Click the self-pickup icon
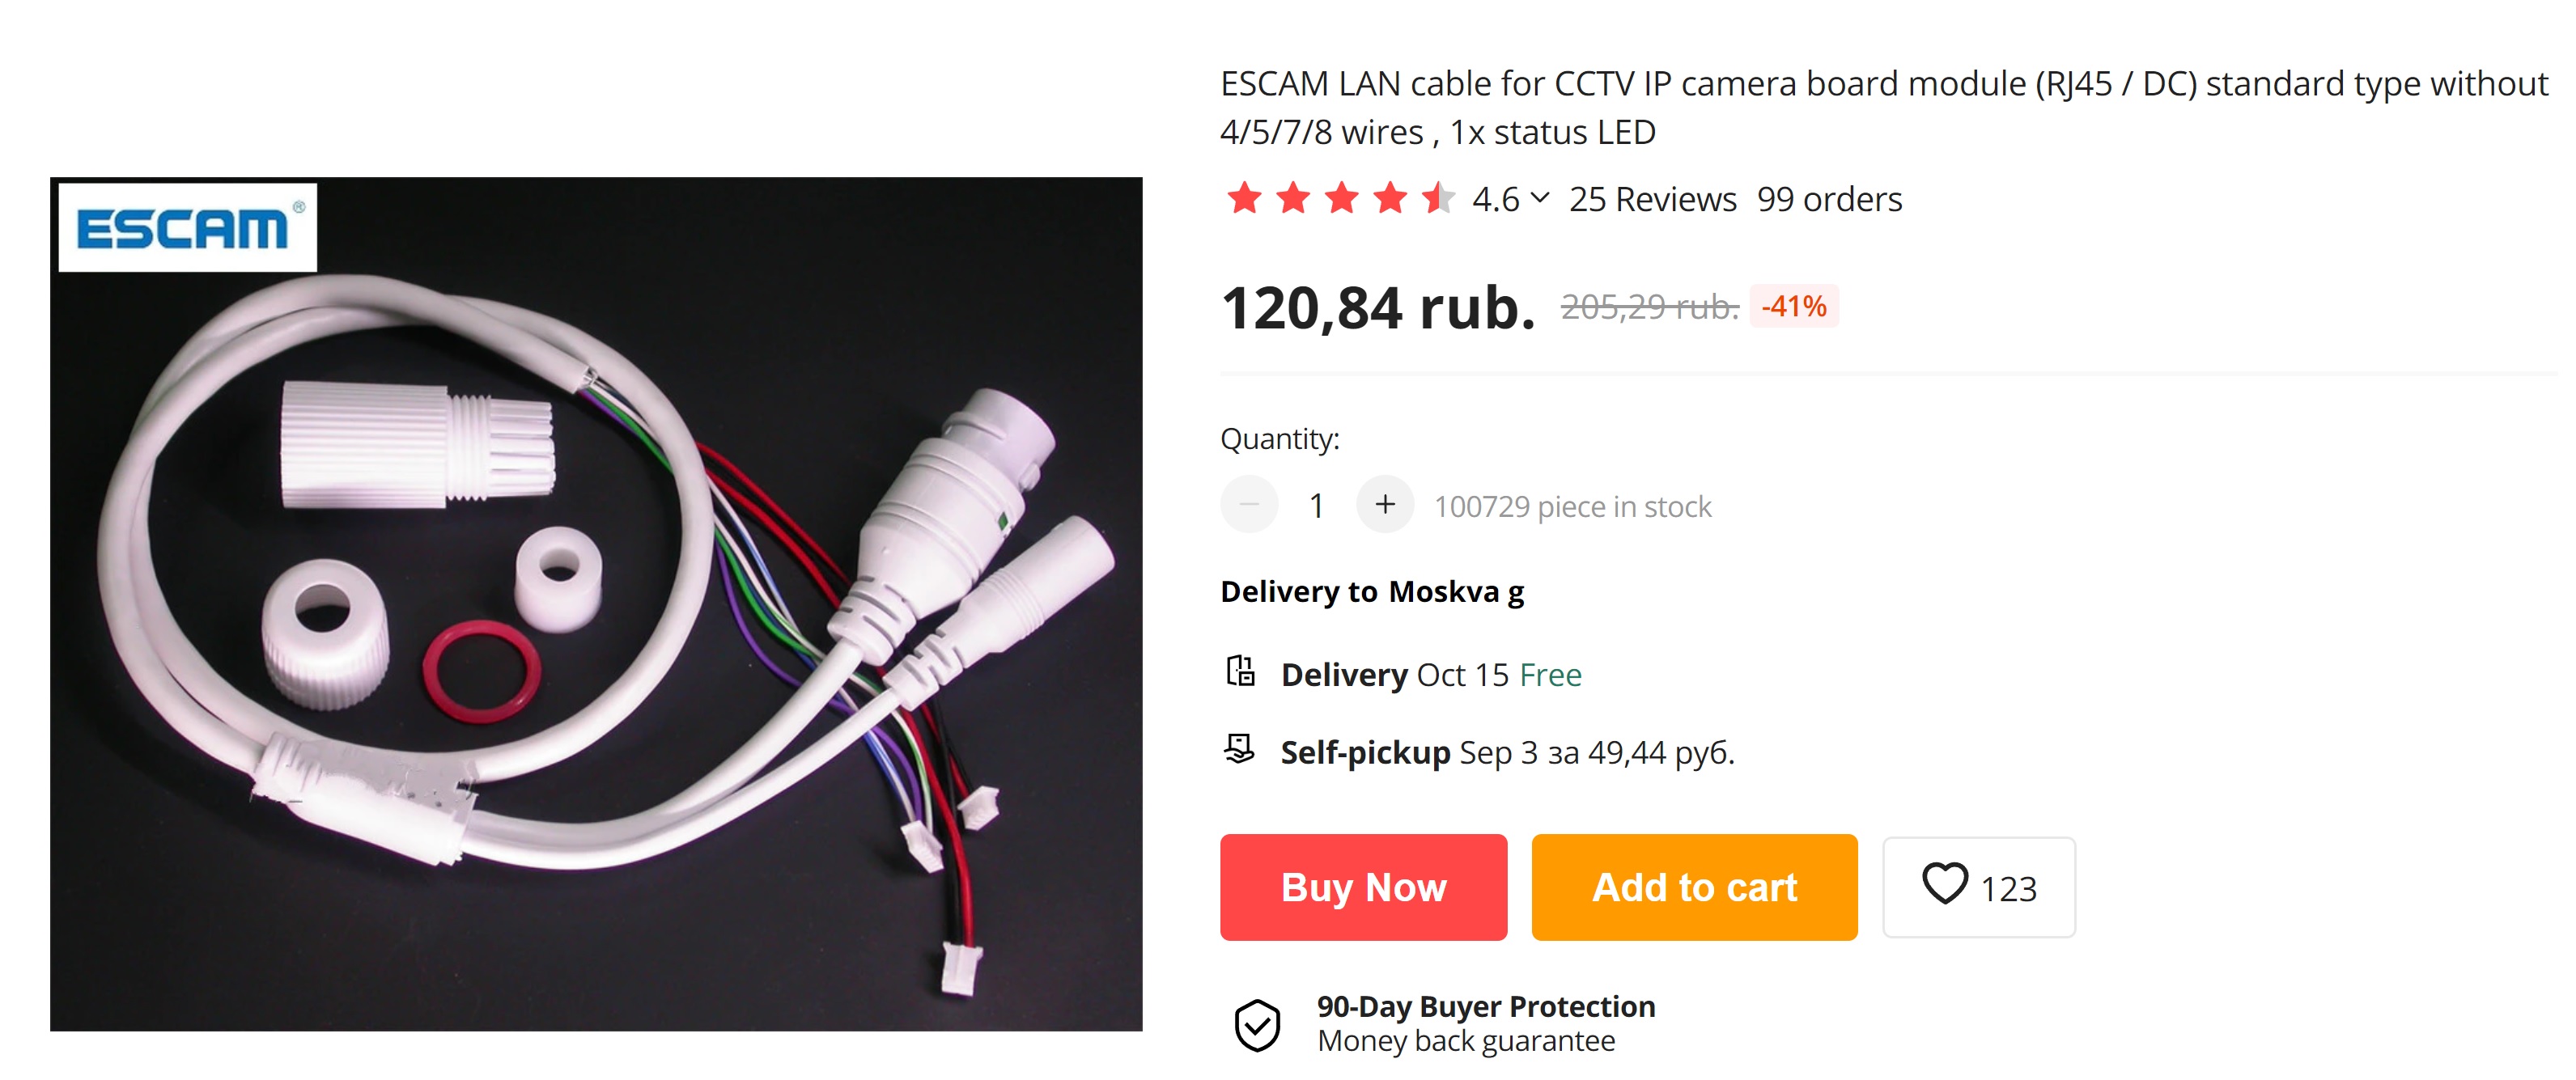The width and height of the screenshot is (2576, 1080). pyautogui.click(x=1239, y=749)
